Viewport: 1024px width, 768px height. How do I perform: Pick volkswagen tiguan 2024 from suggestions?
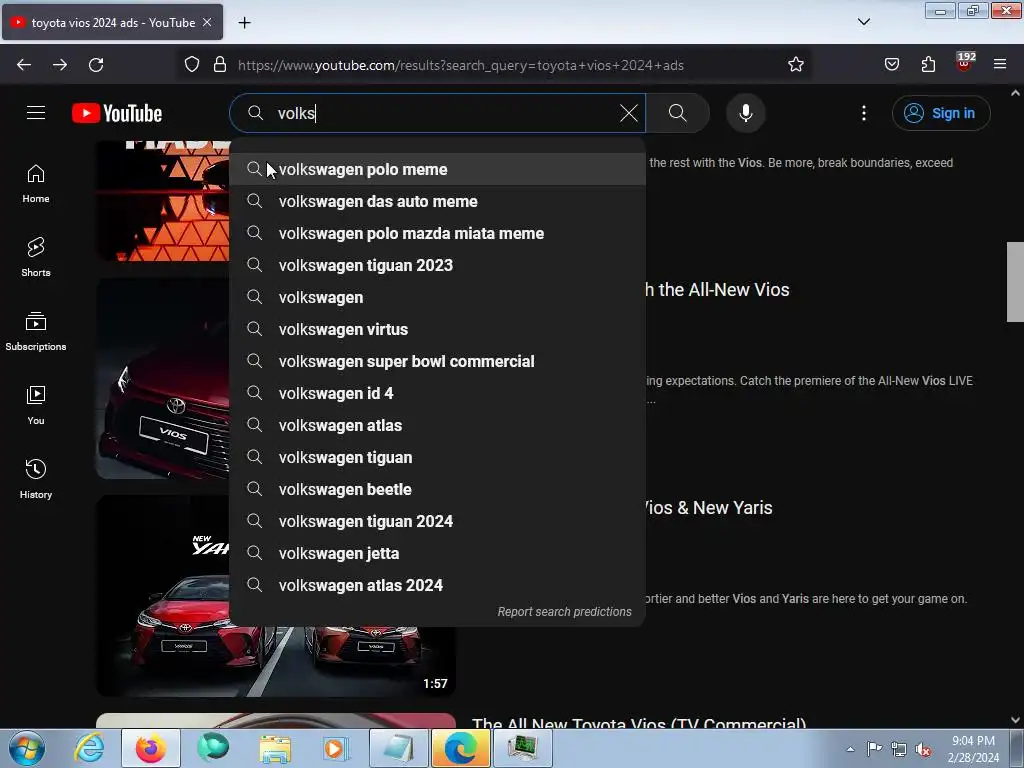click(x=438, y=521)
